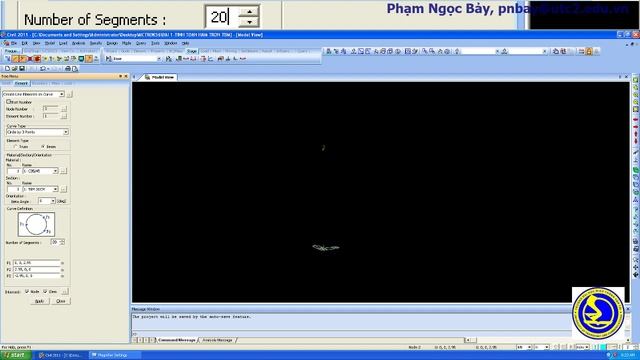
Task: Switch to Magnifier Settings taskbar button
Action: click(114, 356)
